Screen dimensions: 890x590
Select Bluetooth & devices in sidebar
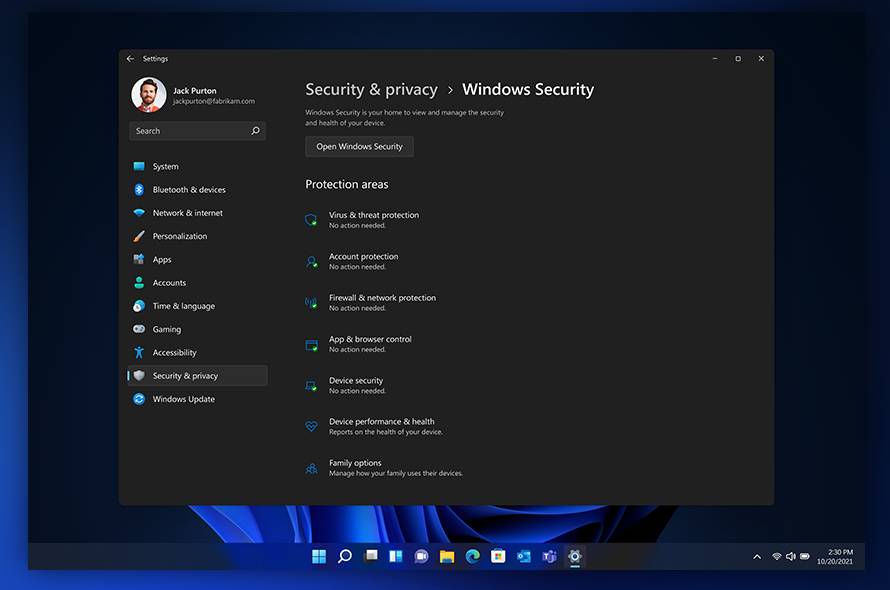tap(188, 190)
